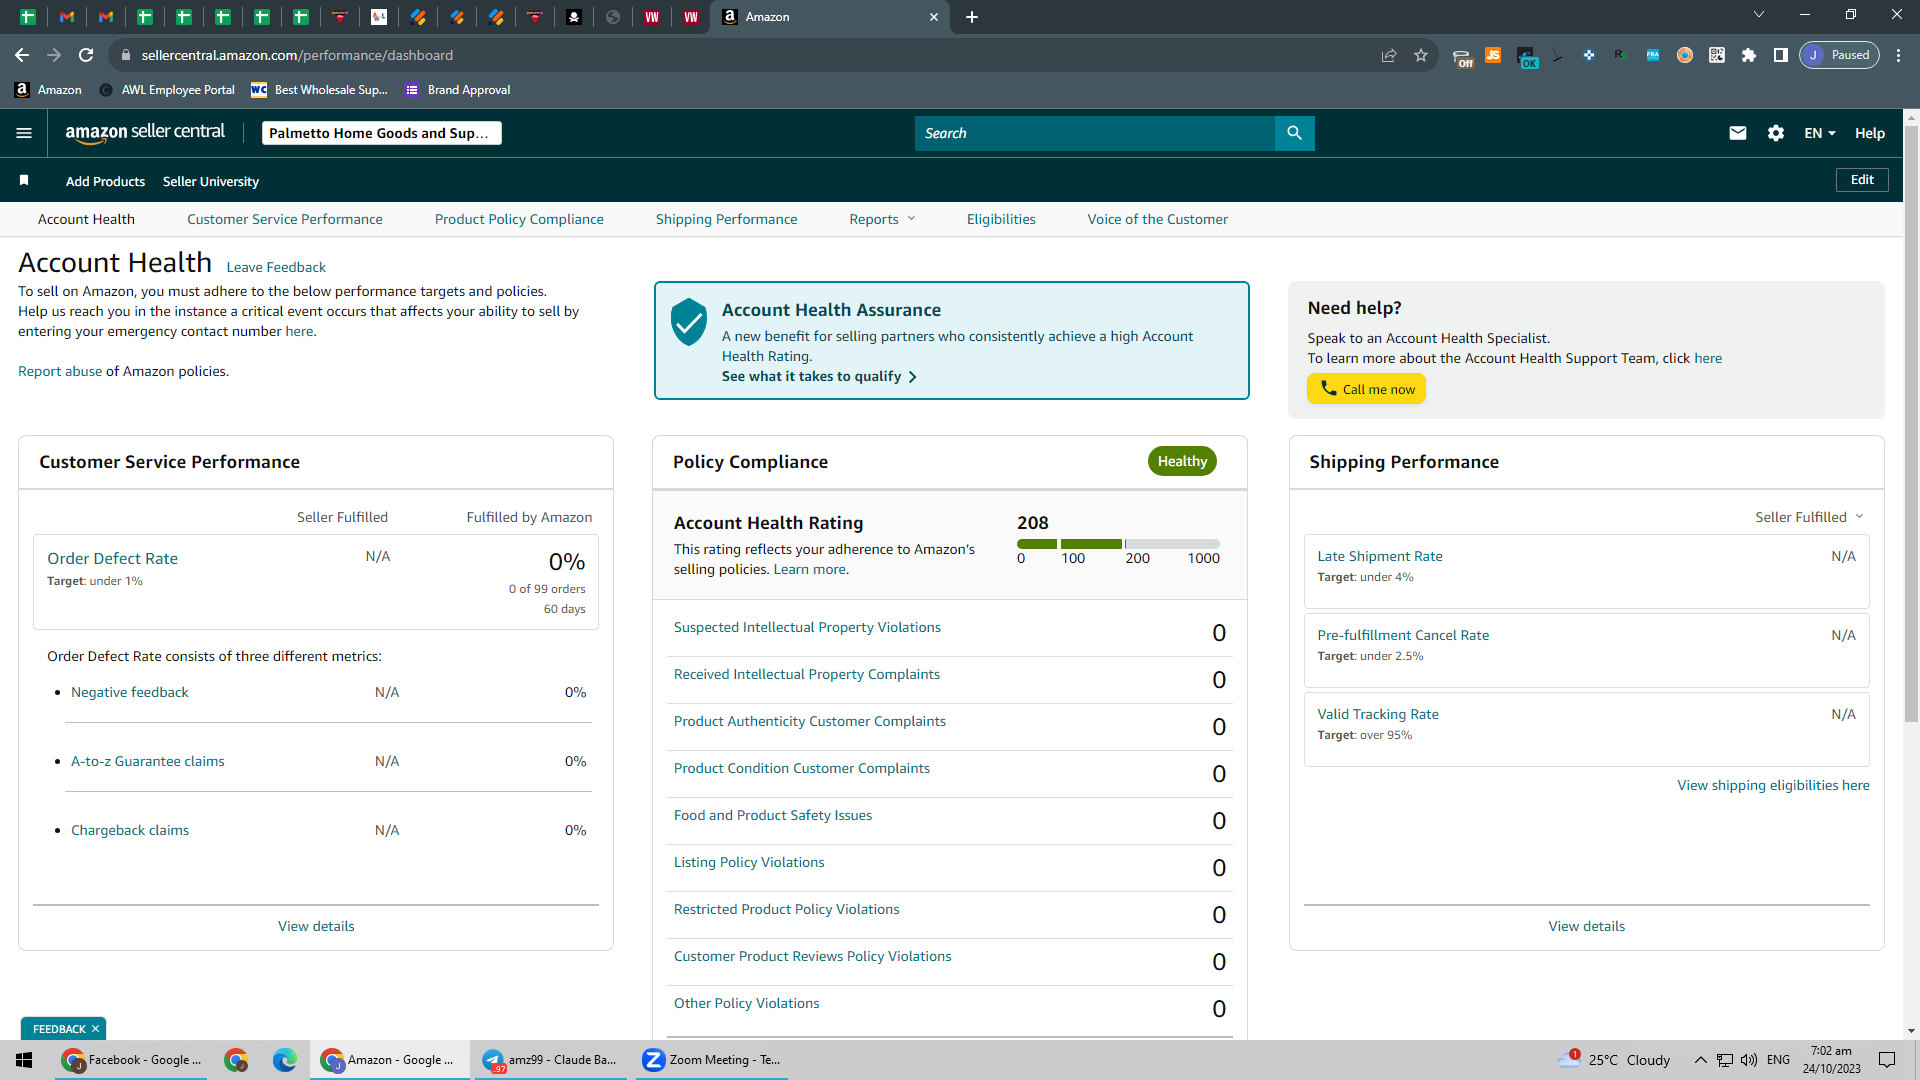The width and height of the screenshot is (1920, 1080).
Task: Open the Seller Central hamburger menu
Action: click(24, 133)
